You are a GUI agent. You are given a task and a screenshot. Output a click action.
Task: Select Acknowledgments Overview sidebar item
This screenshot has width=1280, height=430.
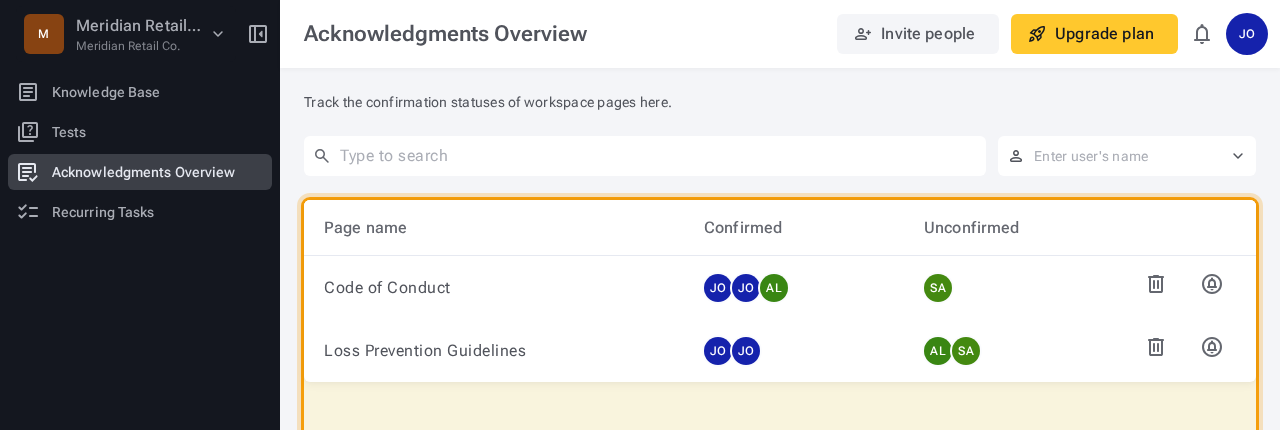coord(140,172)
